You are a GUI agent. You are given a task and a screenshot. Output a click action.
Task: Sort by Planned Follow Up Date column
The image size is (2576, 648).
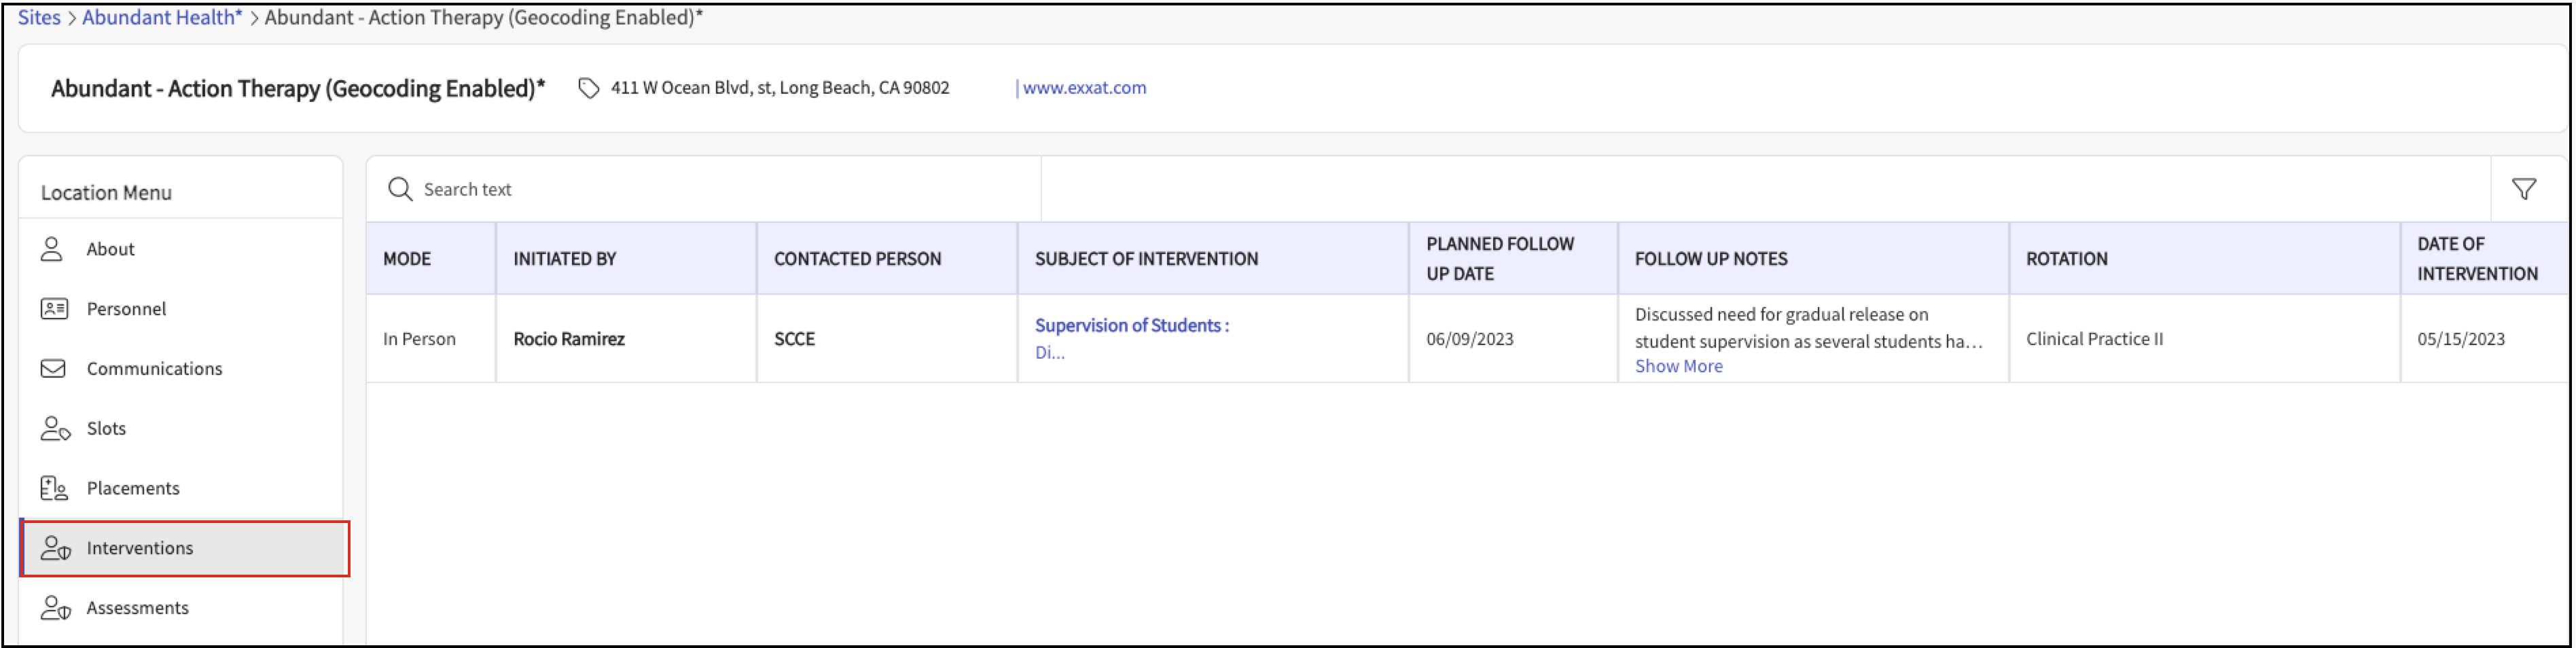pos(1499,258)
